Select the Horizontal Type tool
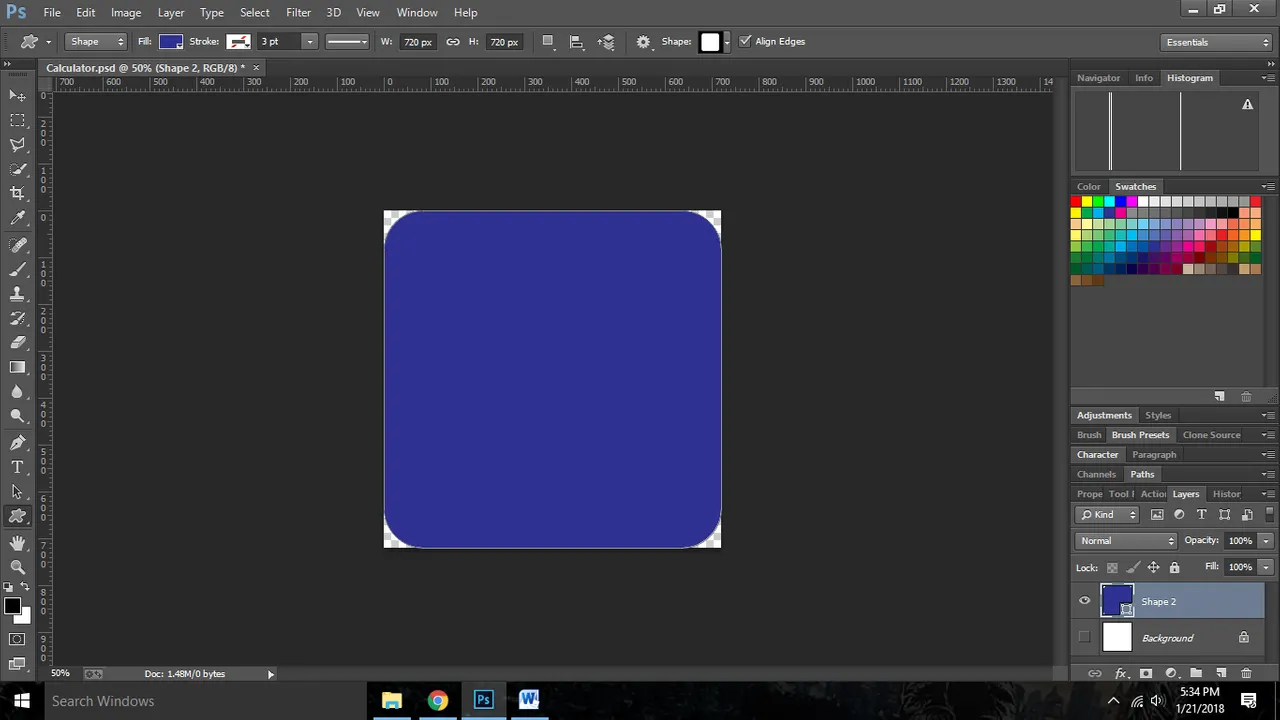The width and height of the screenshot is (1280, 720). tap(17, 467)
